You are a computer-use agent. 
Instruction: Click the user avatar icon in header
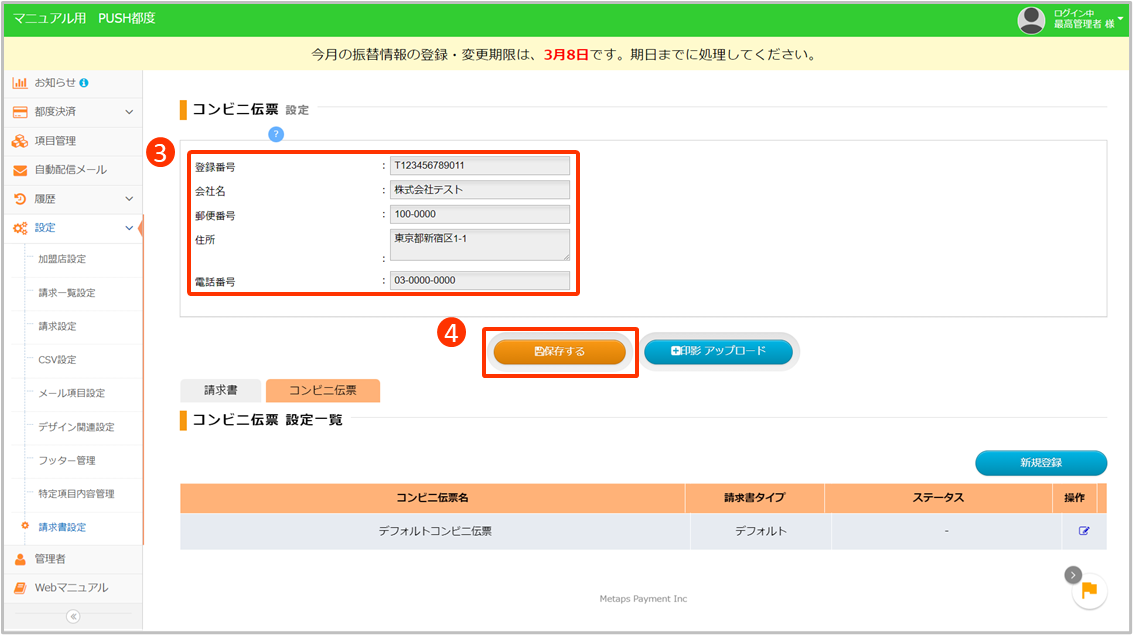pos(1031,19)
